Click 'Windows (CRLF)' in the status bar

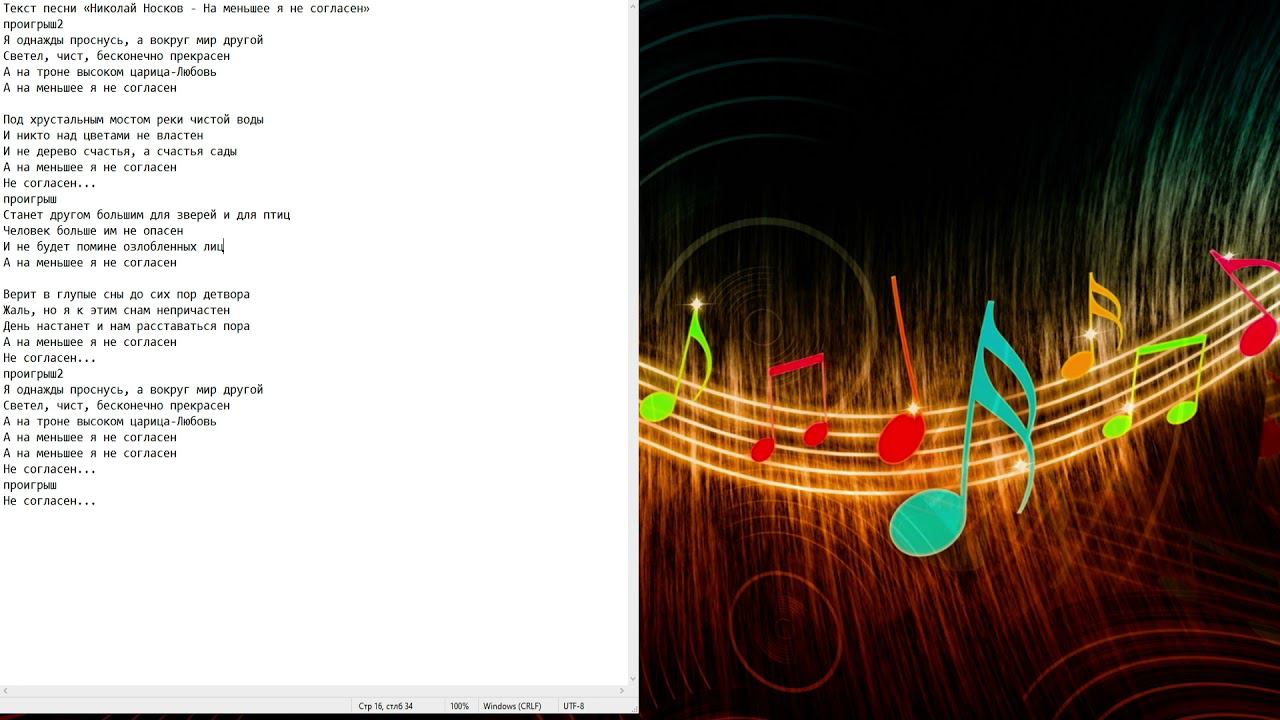[512, 706]
